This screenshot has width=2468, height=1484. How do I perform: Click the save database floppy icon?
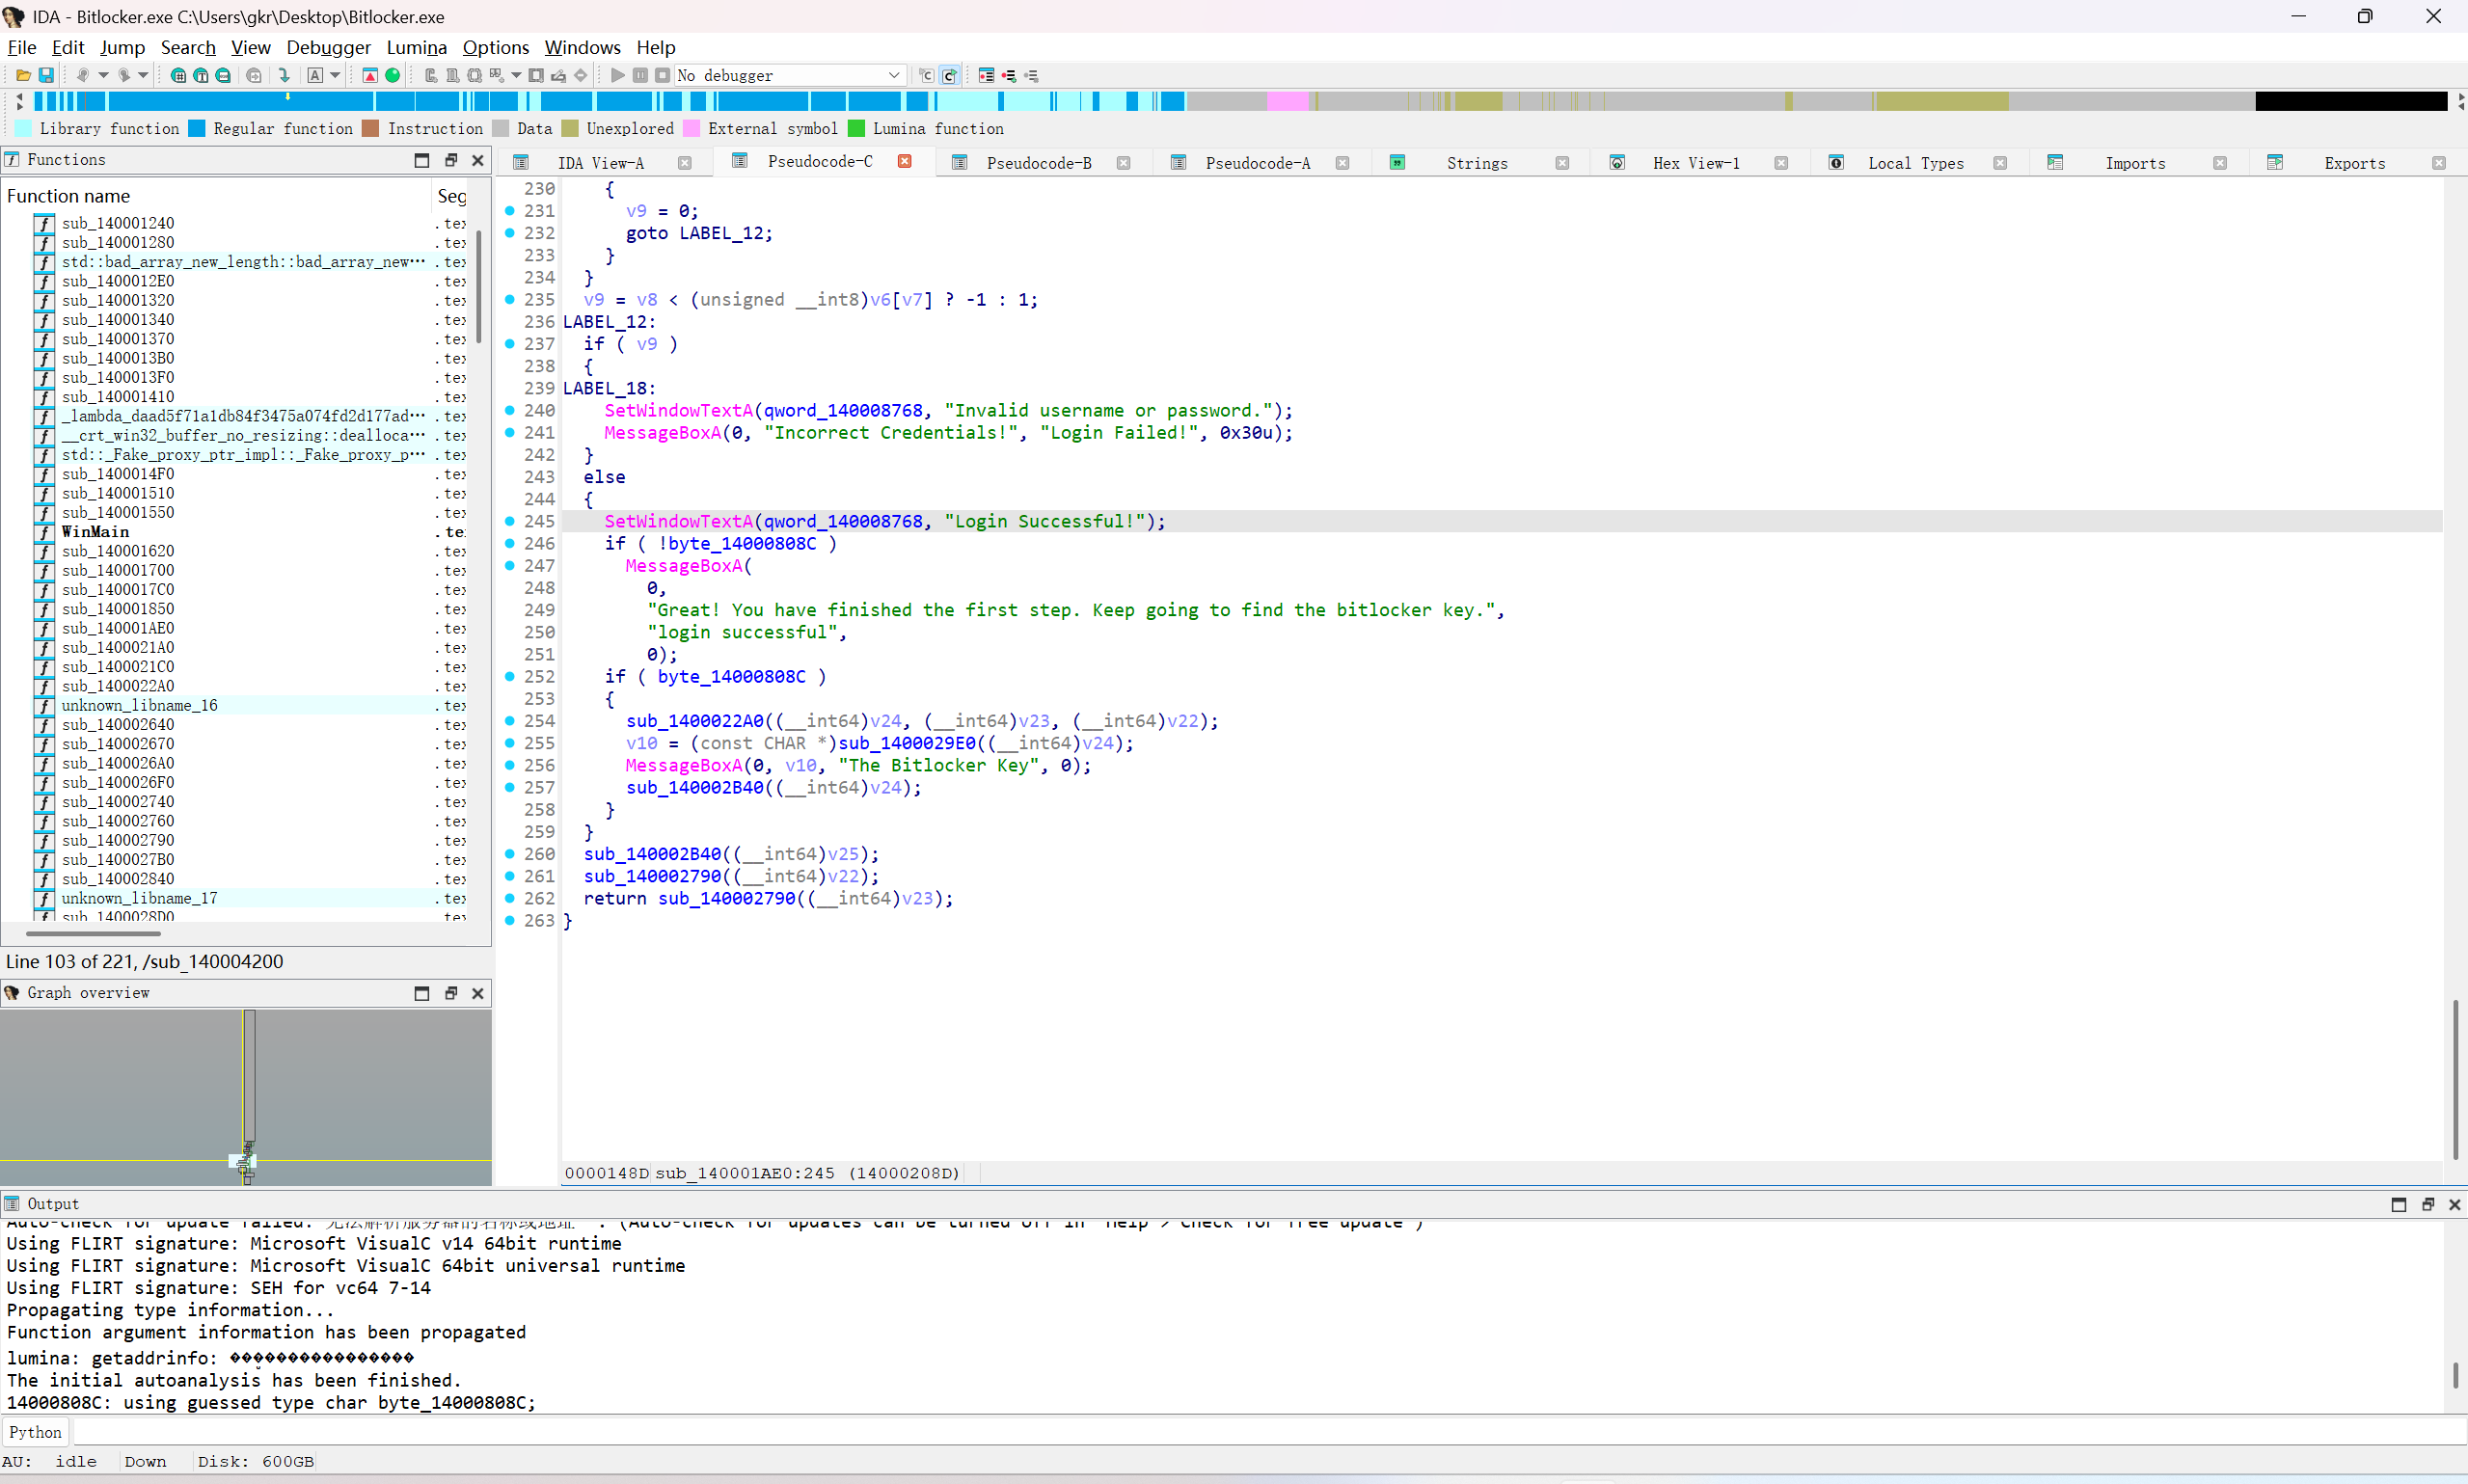[x=46, y=75]
